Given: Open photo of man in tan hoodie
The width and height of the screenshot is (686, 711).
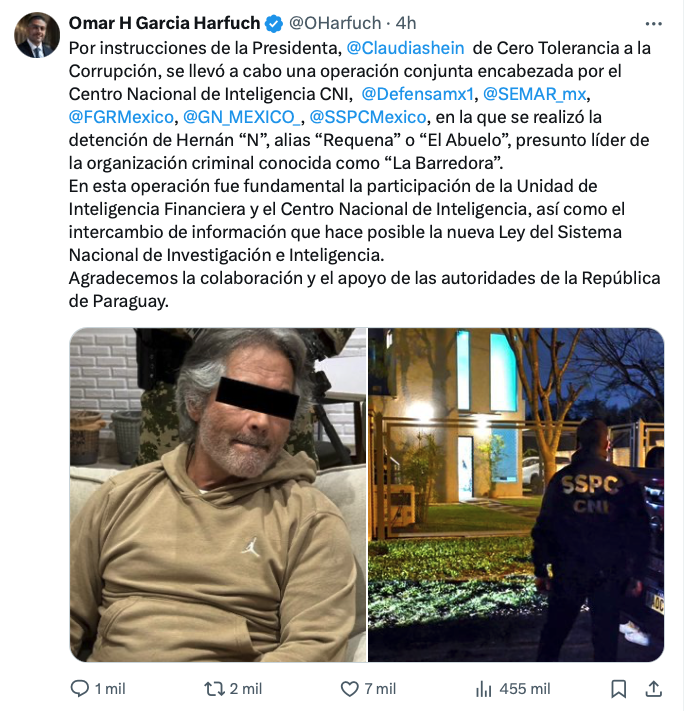Looking at the screenshot, I should point(218,495).
